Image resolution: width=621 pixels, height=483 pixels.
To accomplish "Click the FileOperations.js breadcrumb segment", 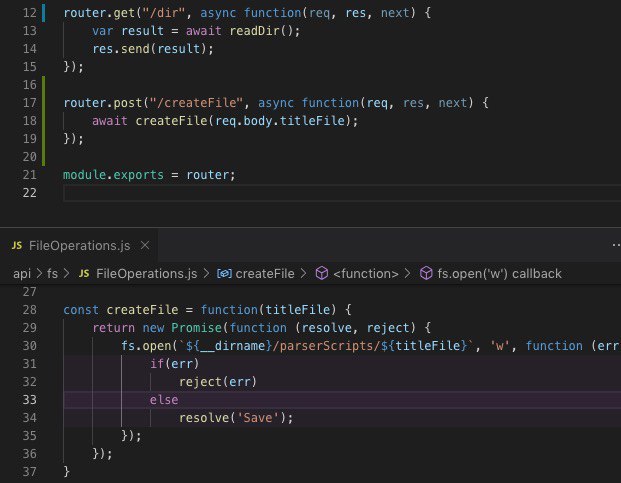I will click(x=147, y=274).
